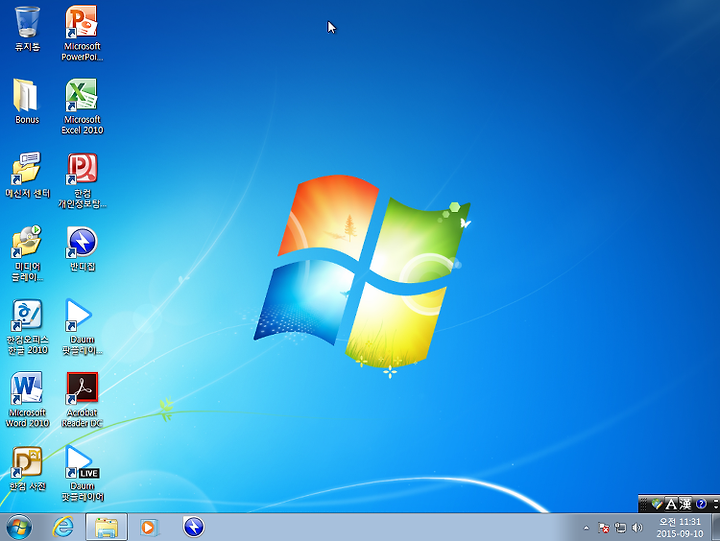Viewport: 720px width, 541px height.
Task: Select the 메신저 센터 folder shortcut
Action: [27, 175]
